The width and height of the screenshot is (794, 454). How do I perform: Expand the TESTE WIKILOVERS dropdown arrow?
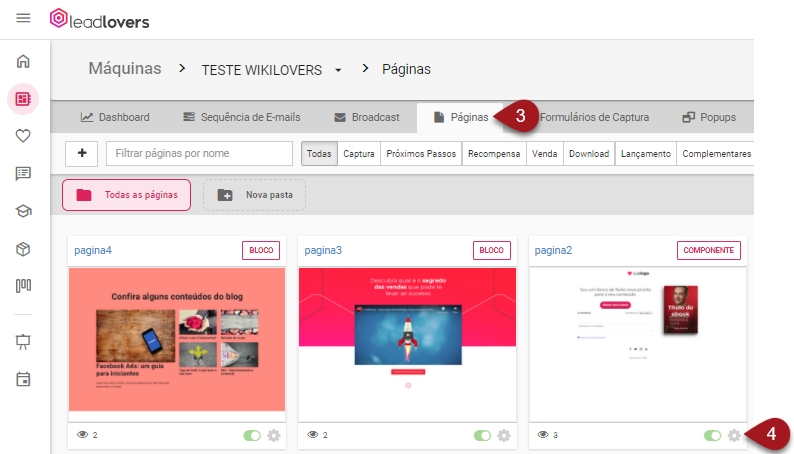[338, 70]
